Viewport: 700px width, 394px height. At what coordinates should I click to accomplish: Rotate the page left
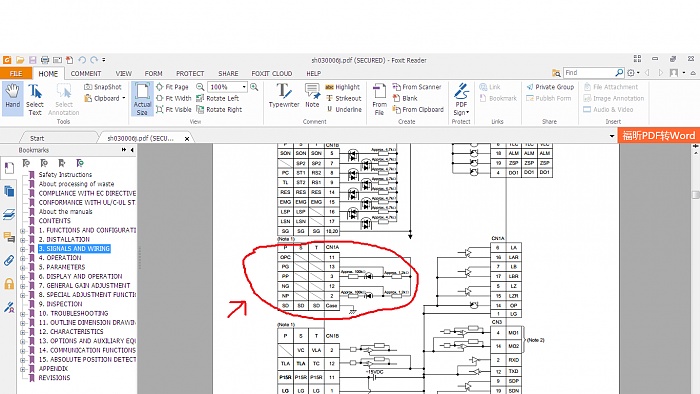click(x=217, y=98)
